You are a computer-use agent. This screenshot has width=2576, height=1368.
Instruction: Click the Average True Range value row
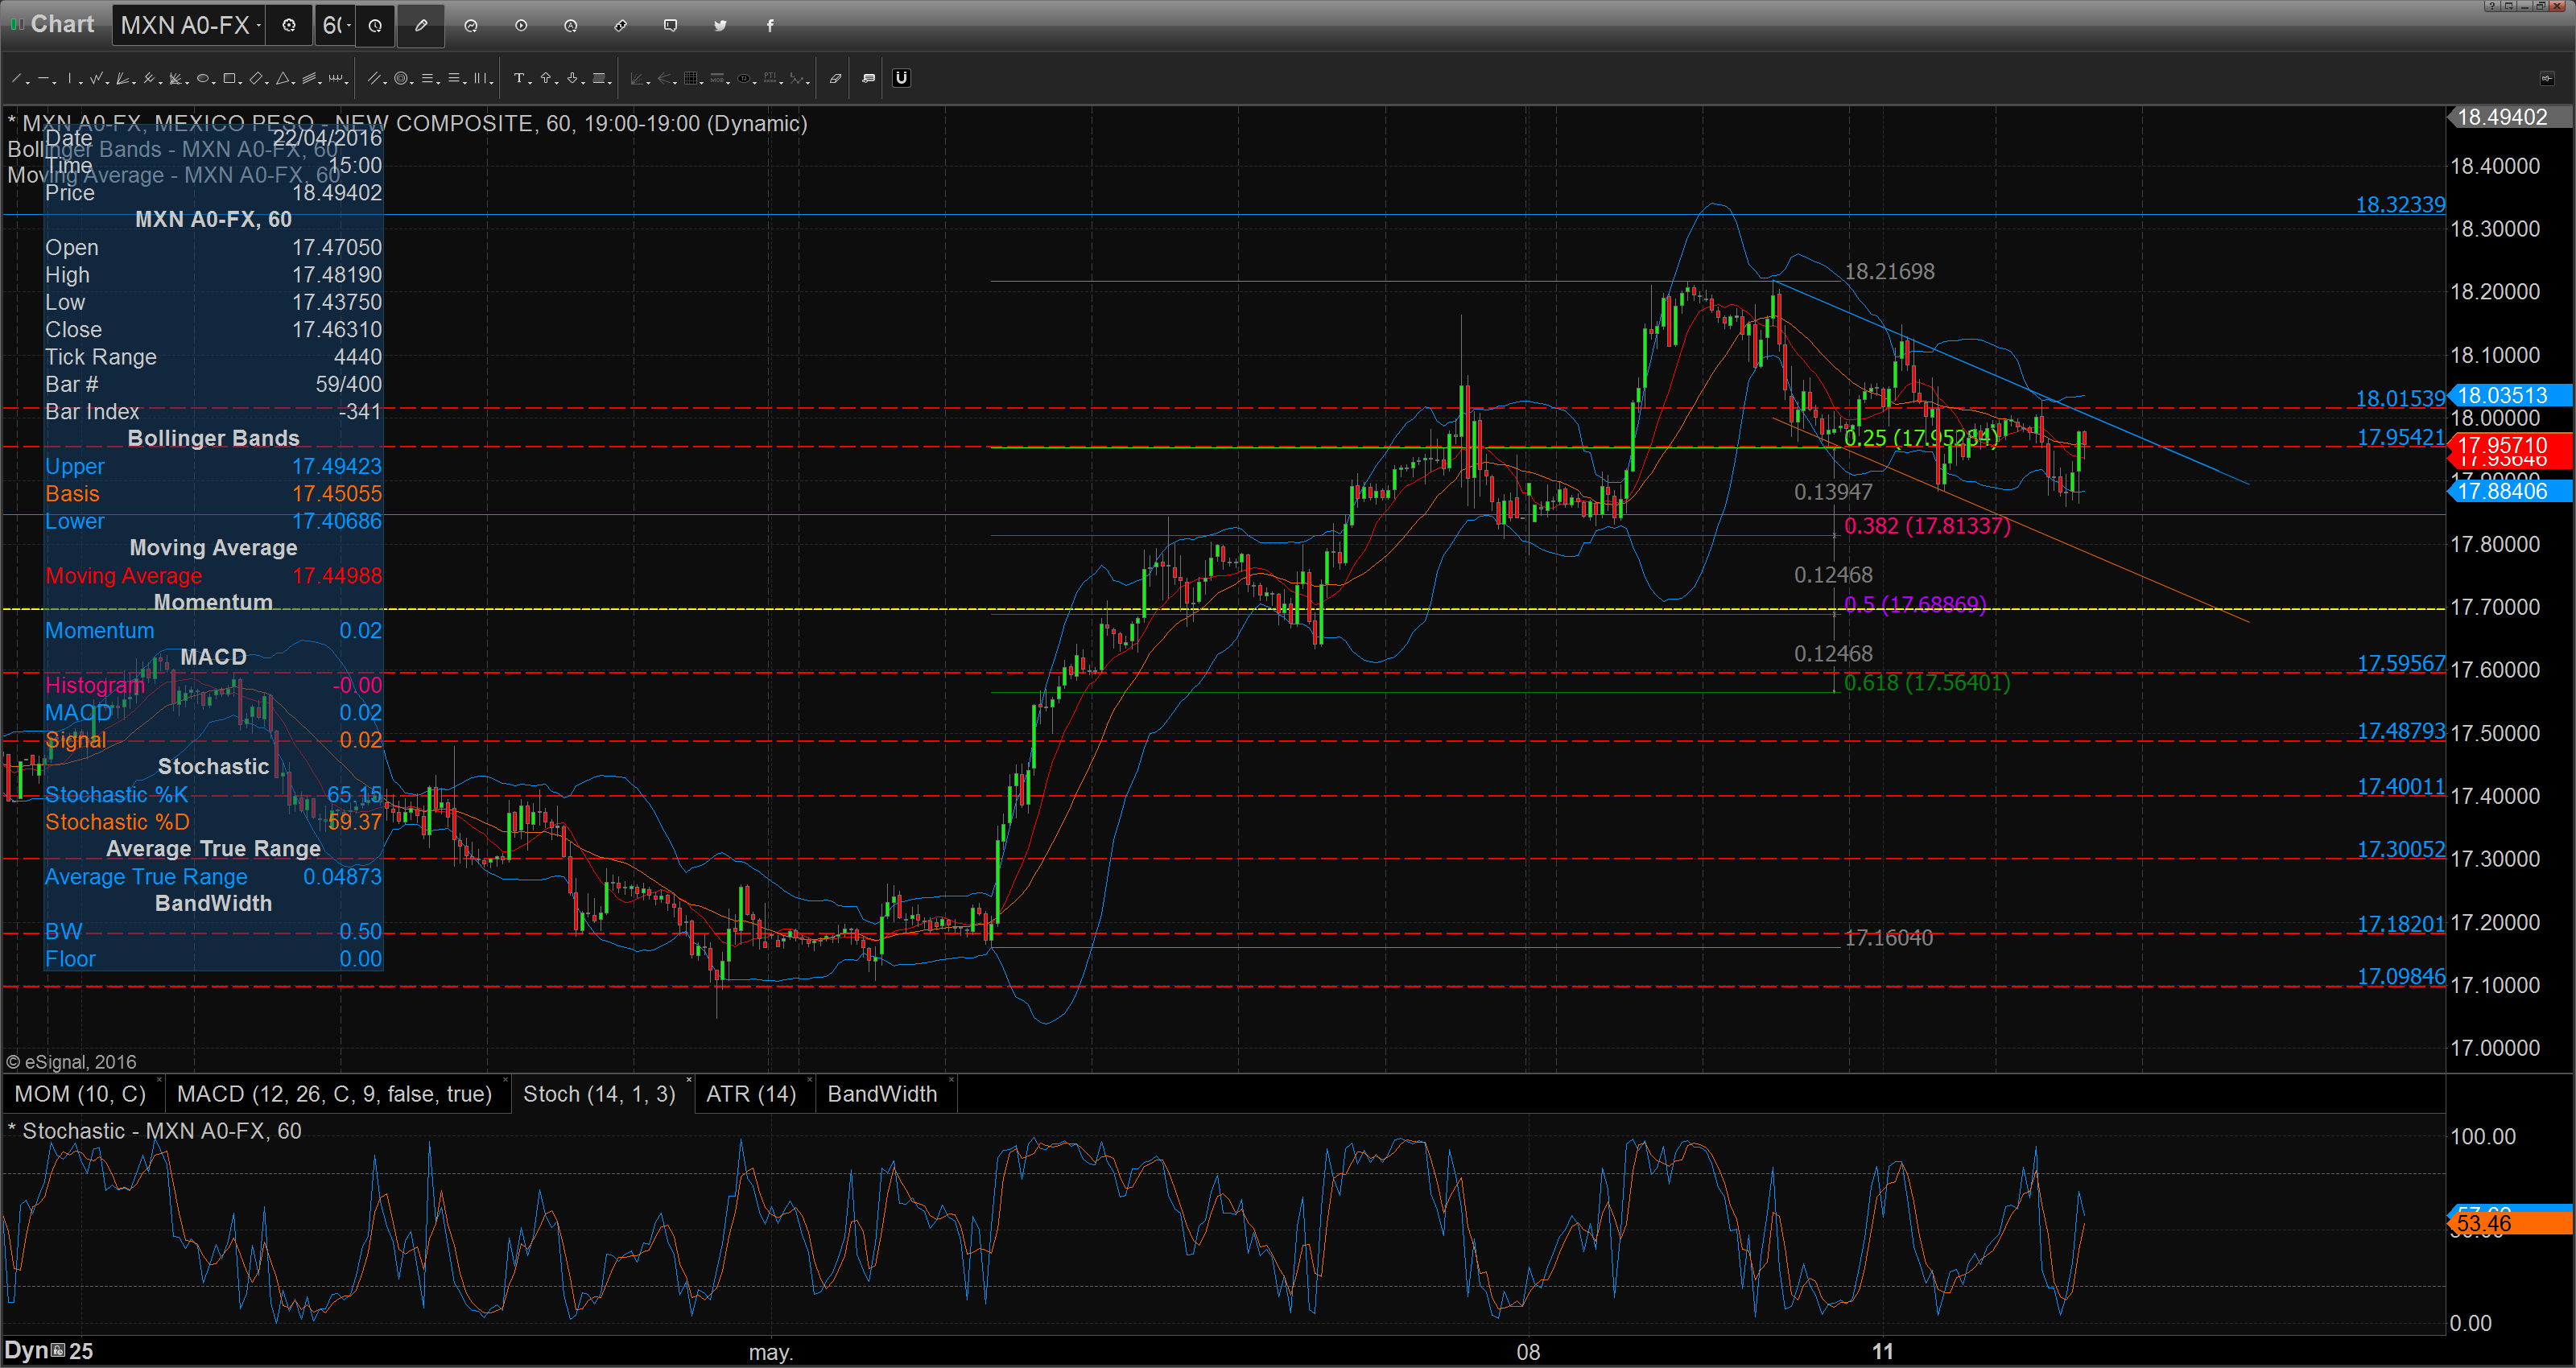tap(213, 877)
